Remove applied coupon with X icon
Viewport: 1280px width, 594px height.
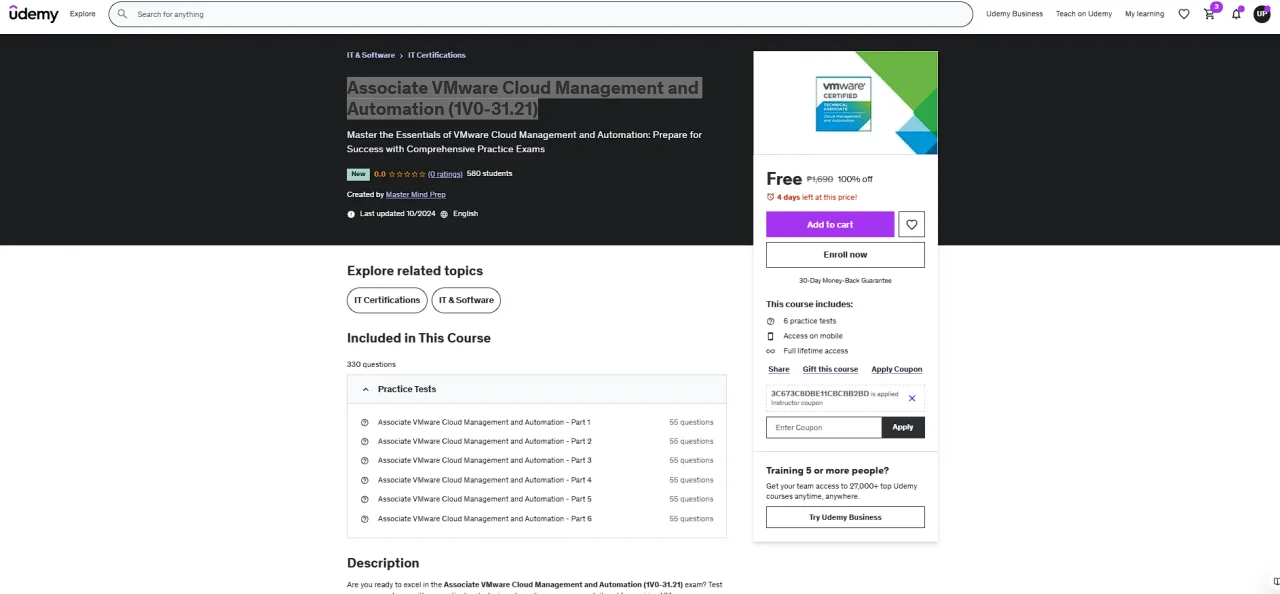click(912, 398)
